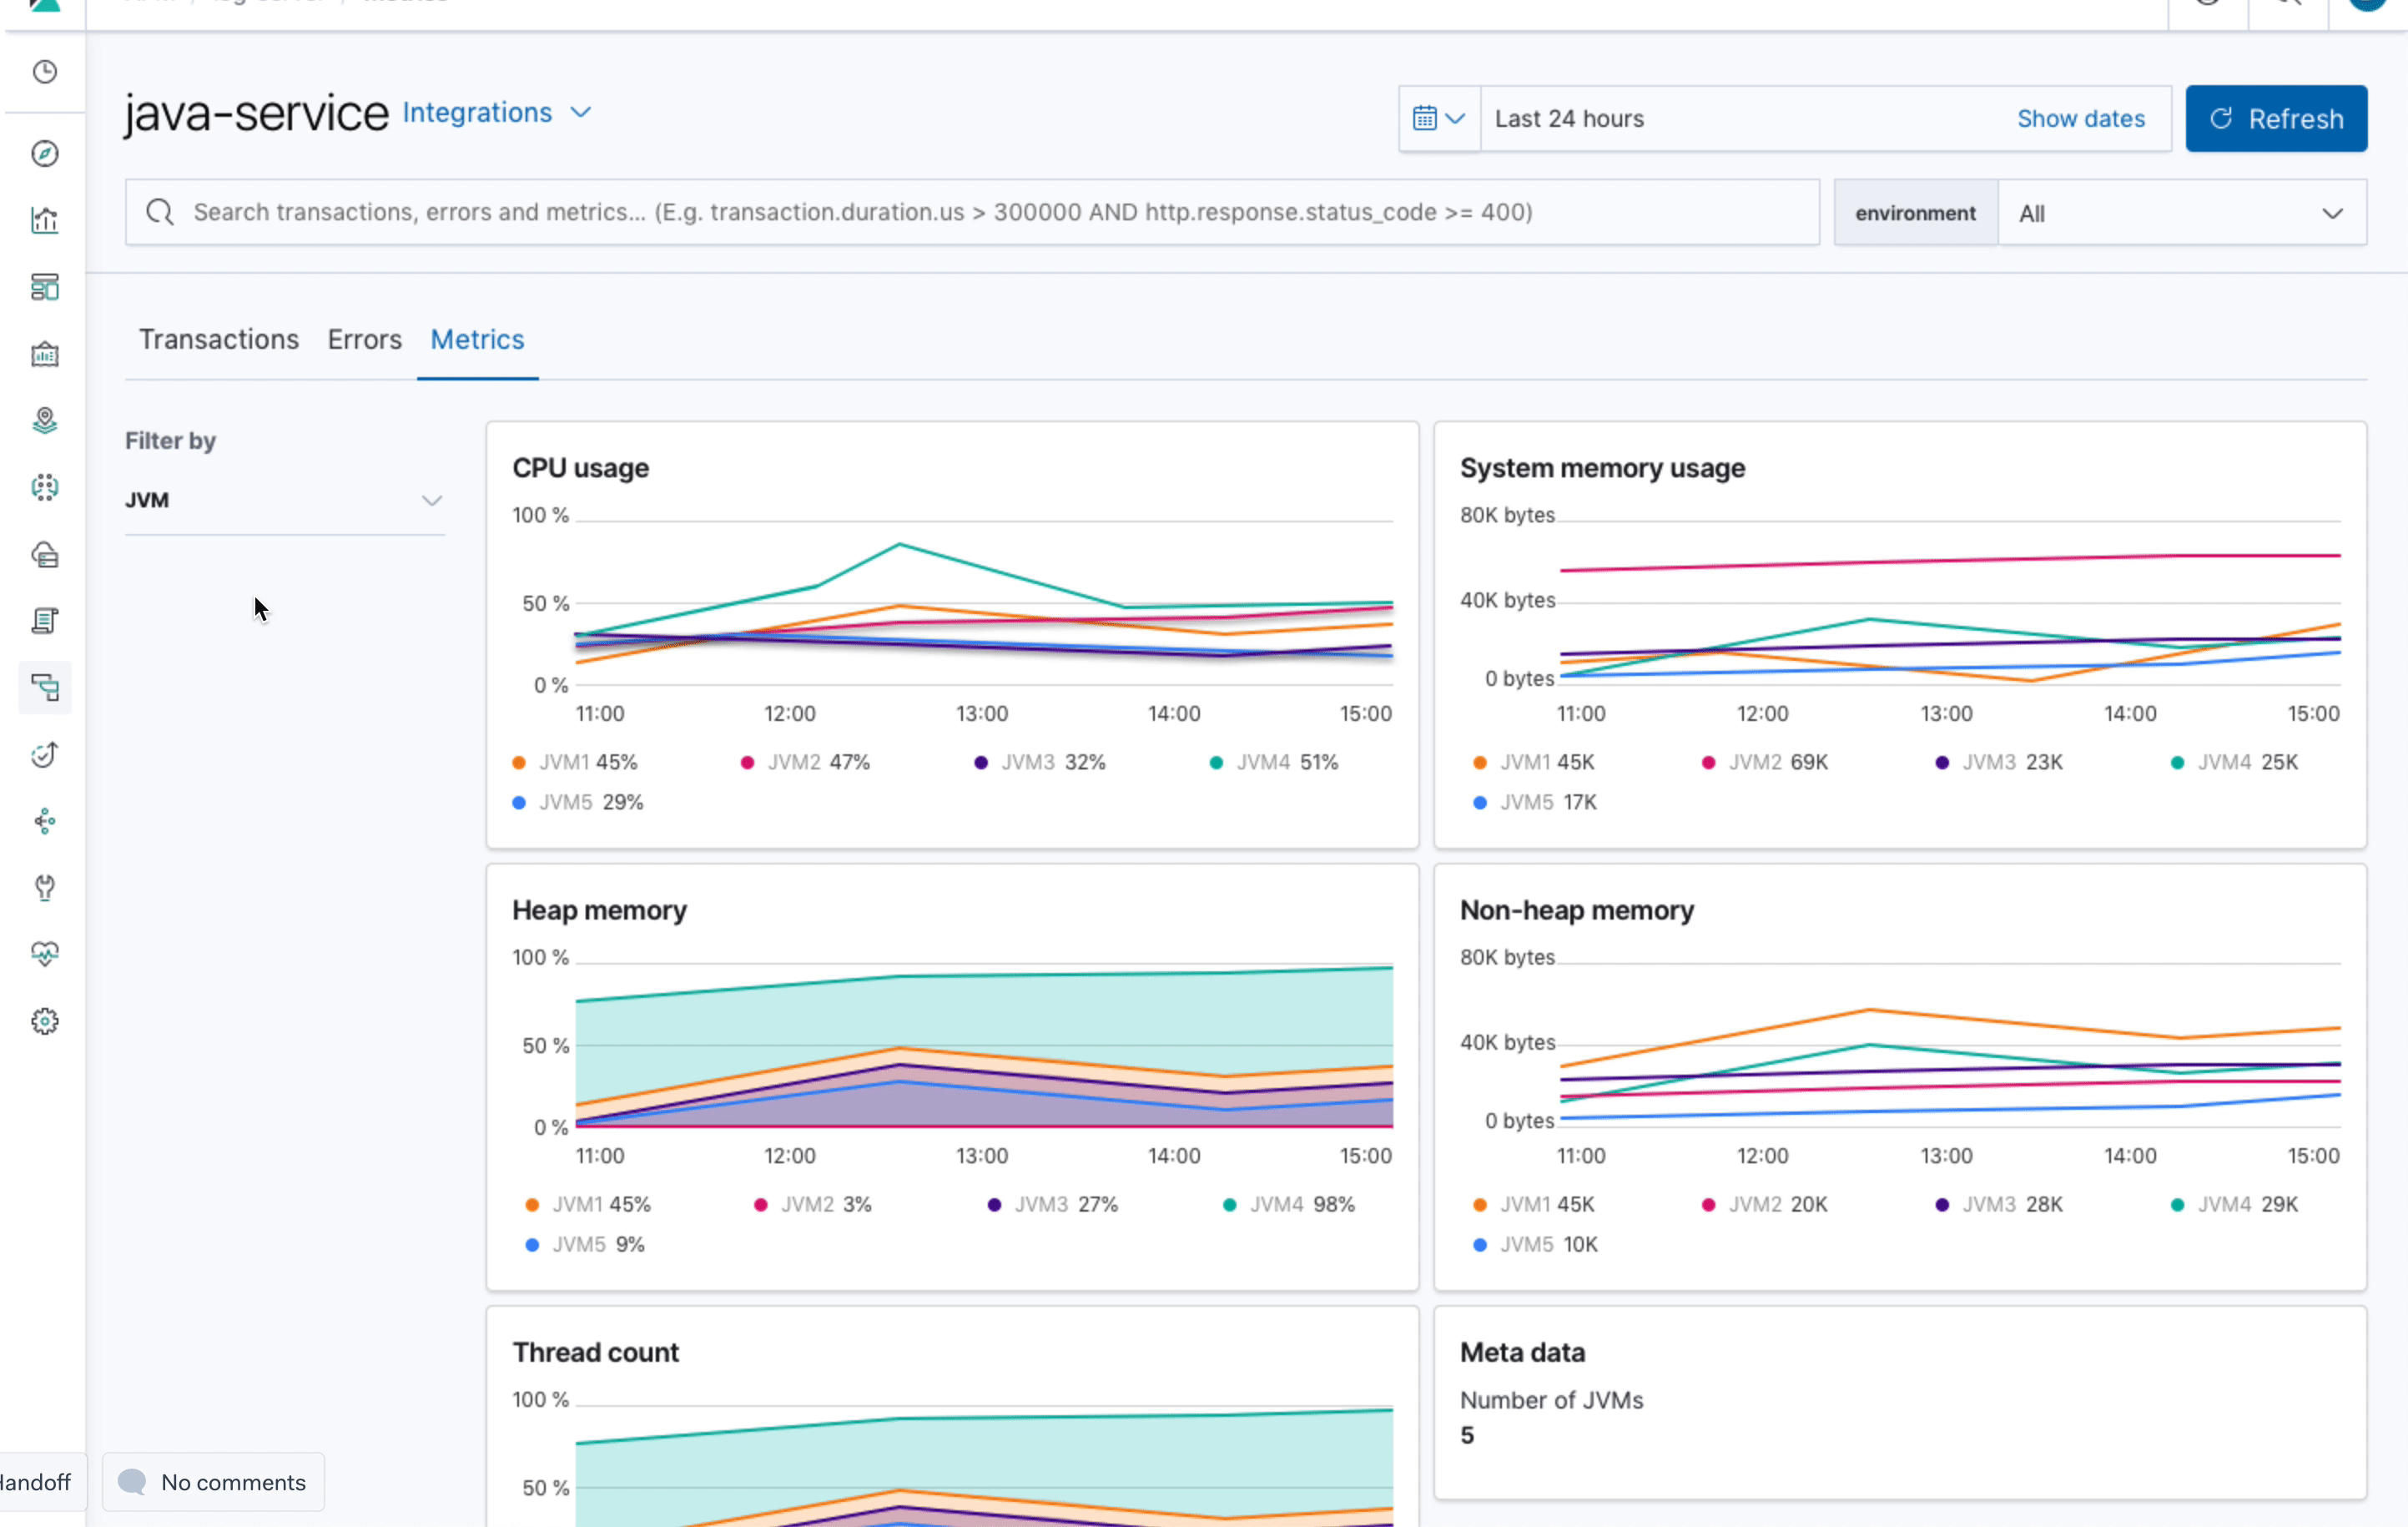Open the environment All dropdown
The height and width of the screenshot is (1527, 2408).
(2180, 214)
